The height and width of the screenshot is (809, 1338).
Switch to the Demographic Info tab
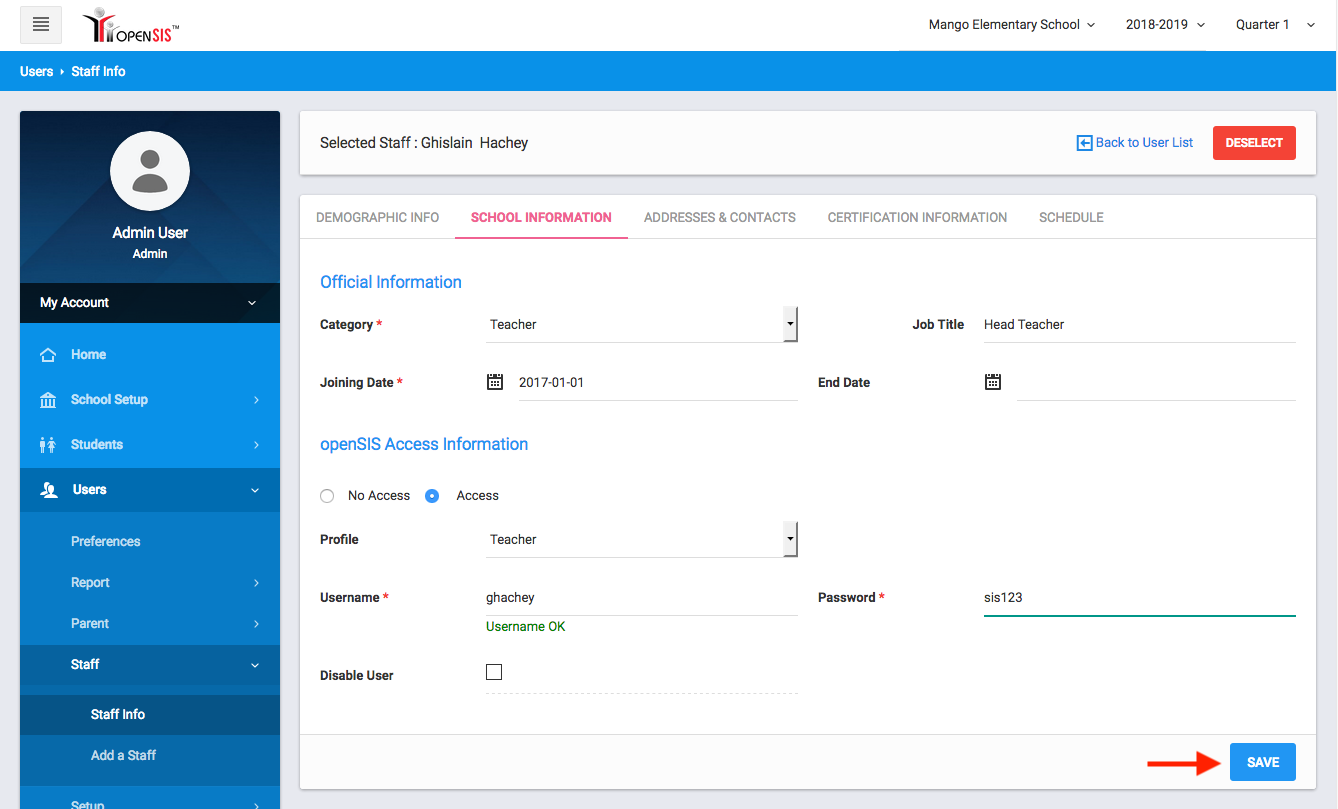[377, 217]
